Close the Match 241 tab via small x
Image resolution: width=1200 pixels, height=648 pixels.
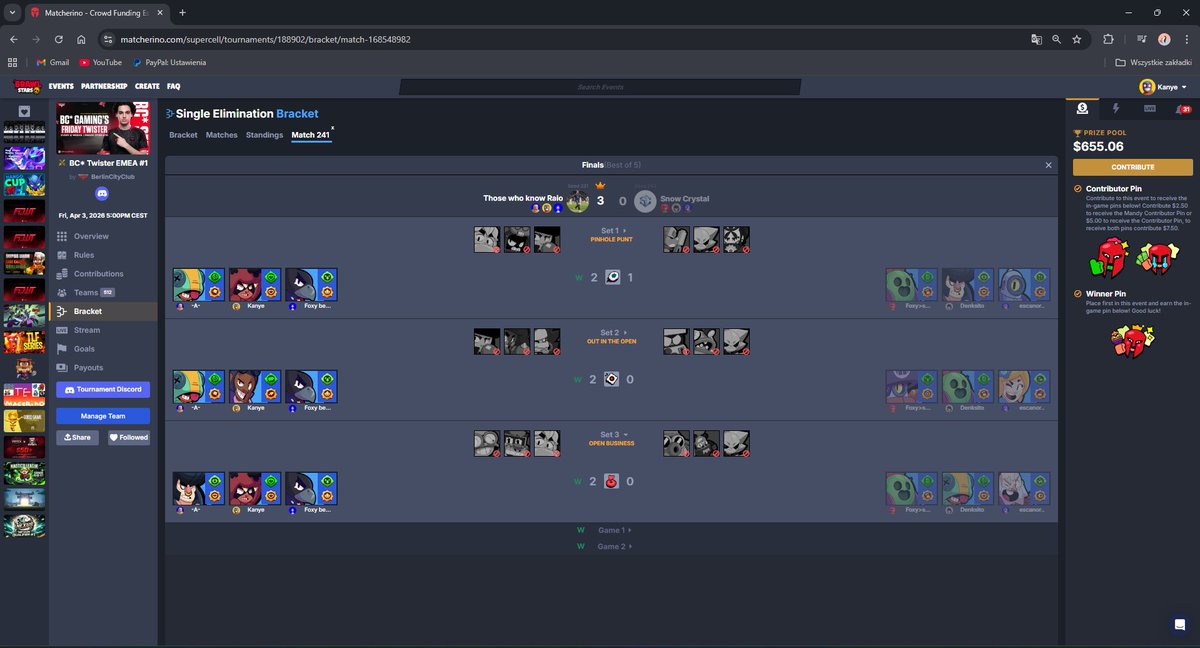click(x=332, y=128)
